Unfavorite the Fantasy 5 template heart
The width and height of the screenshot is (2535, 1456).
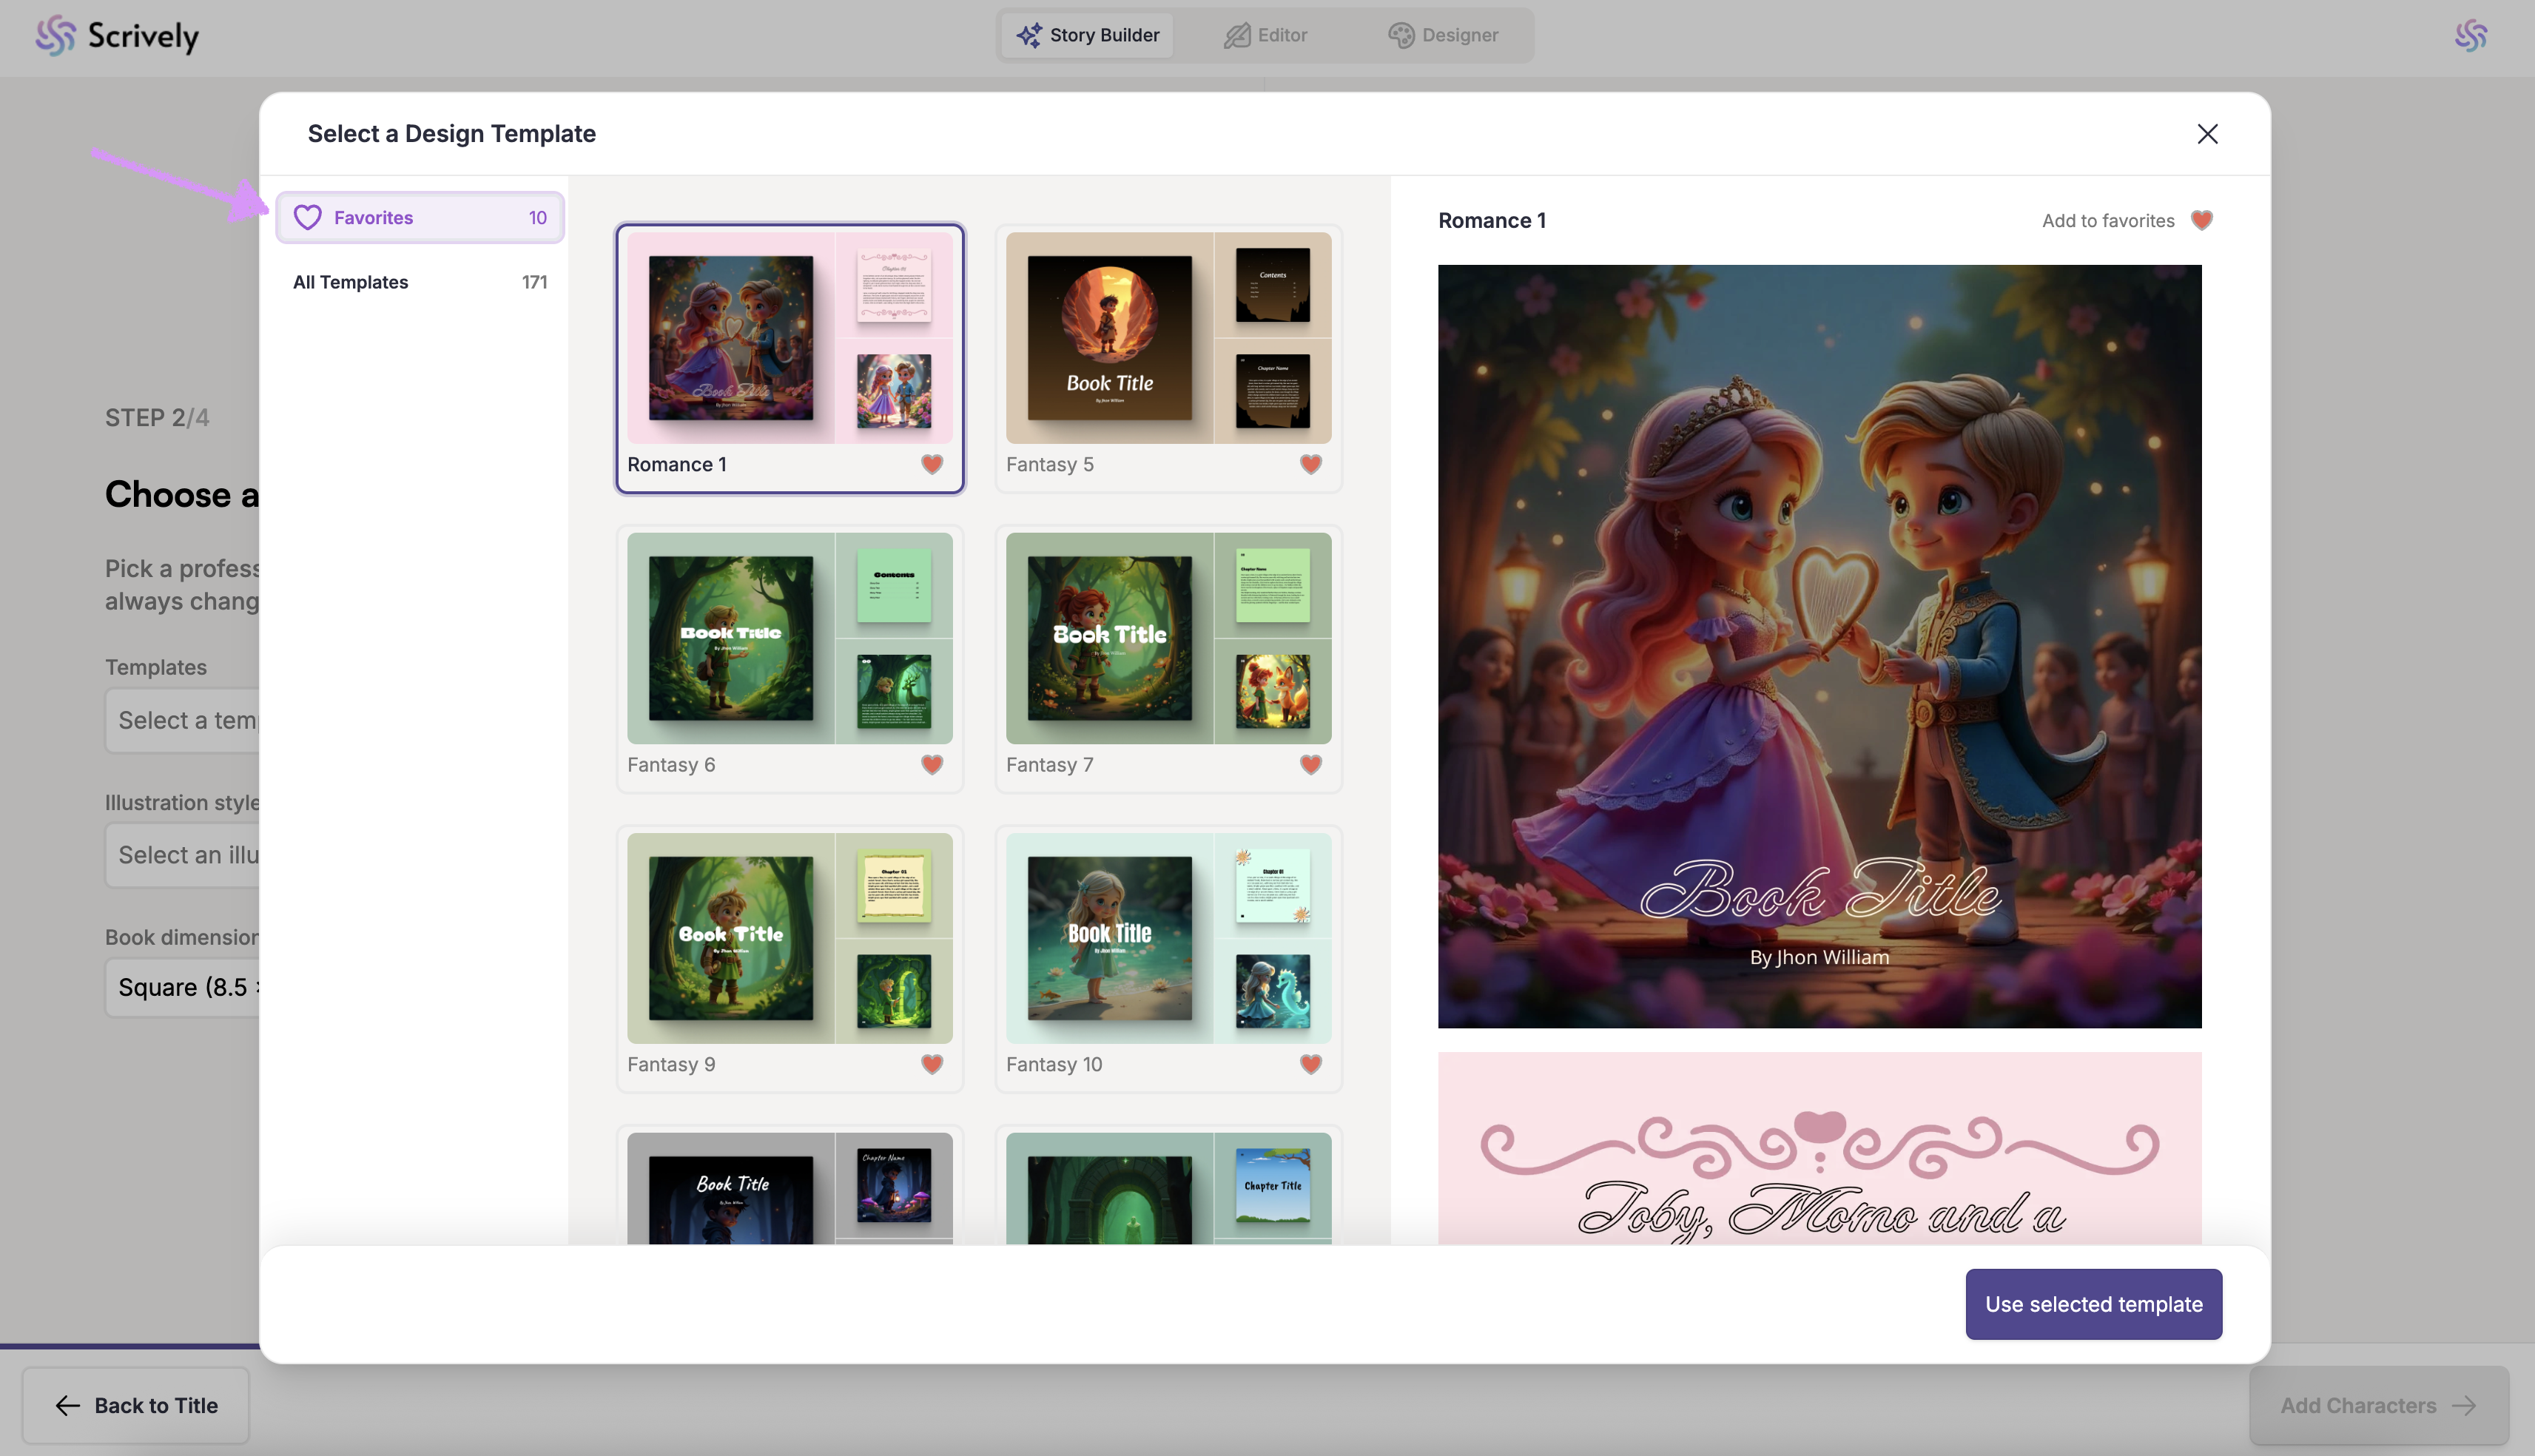(1310, 464)
